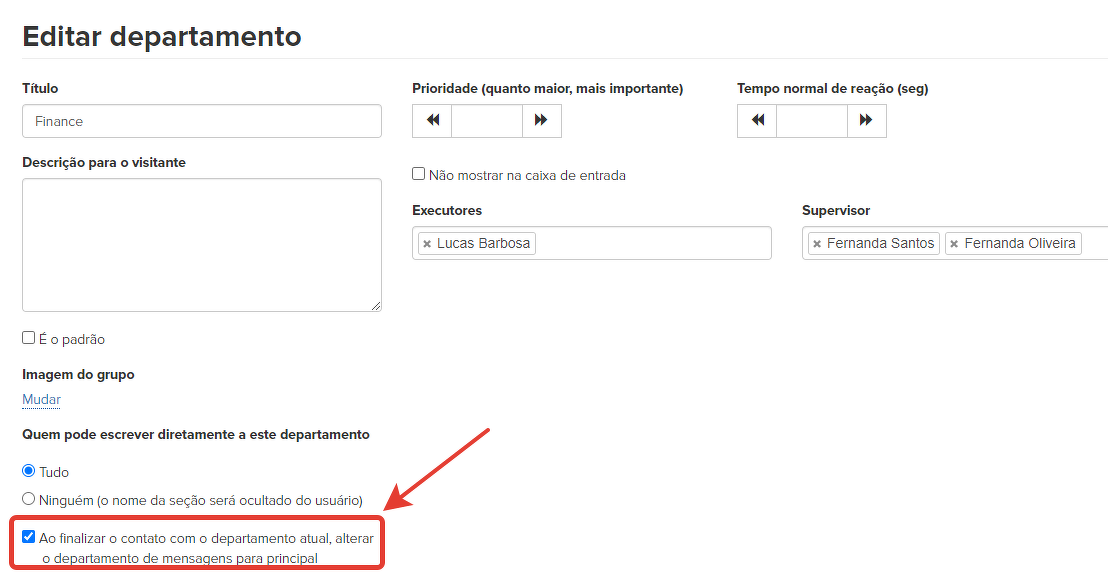
Task: Focus the 'Descrição para o visitante' textarea
Action: pyautogui.click(x=201, y=244)
